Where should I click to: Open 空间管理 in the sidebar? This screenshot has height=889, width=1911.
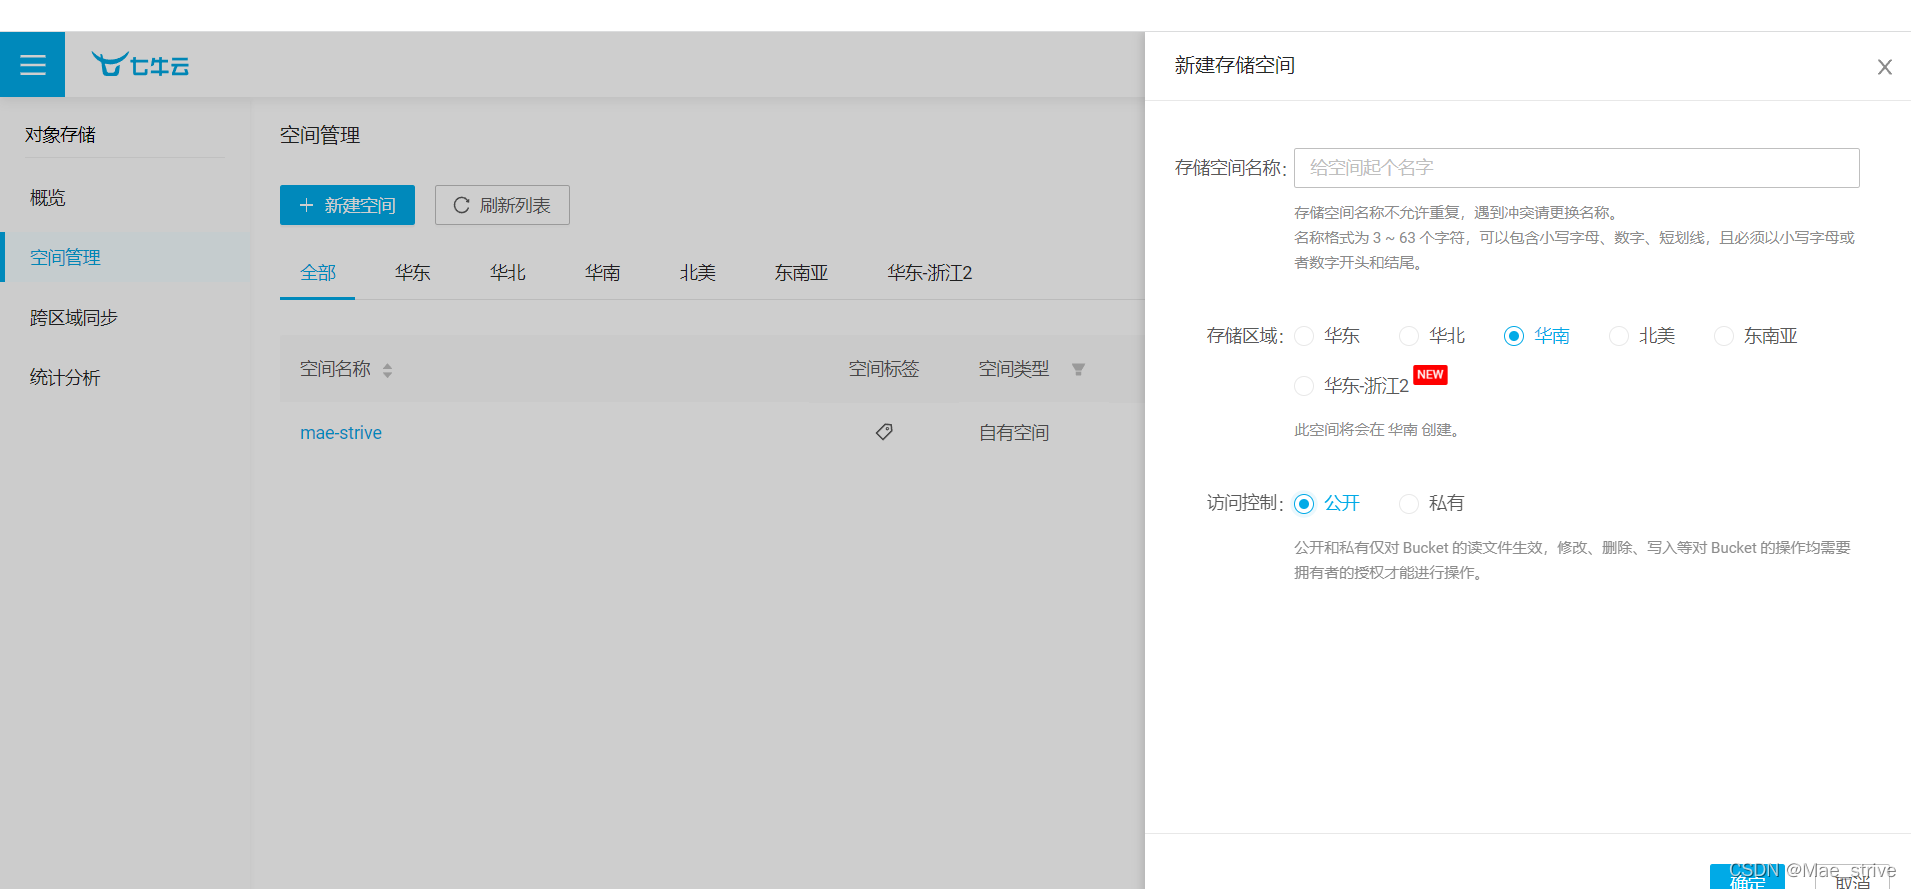pos(125,257)
